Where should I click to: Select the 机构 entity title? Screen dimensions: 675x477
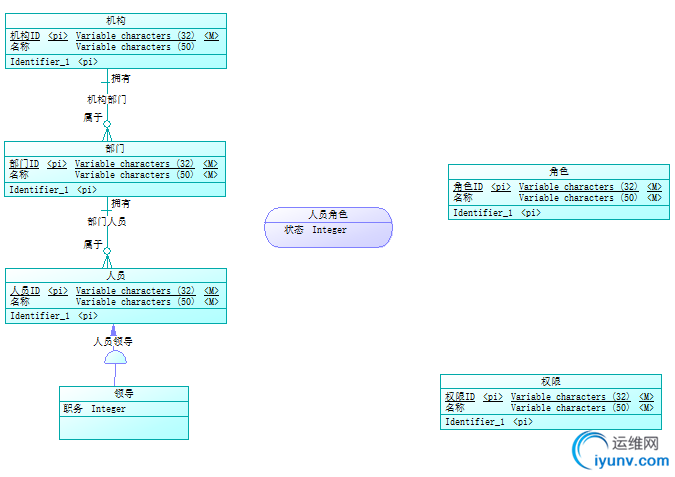(115, 20)
